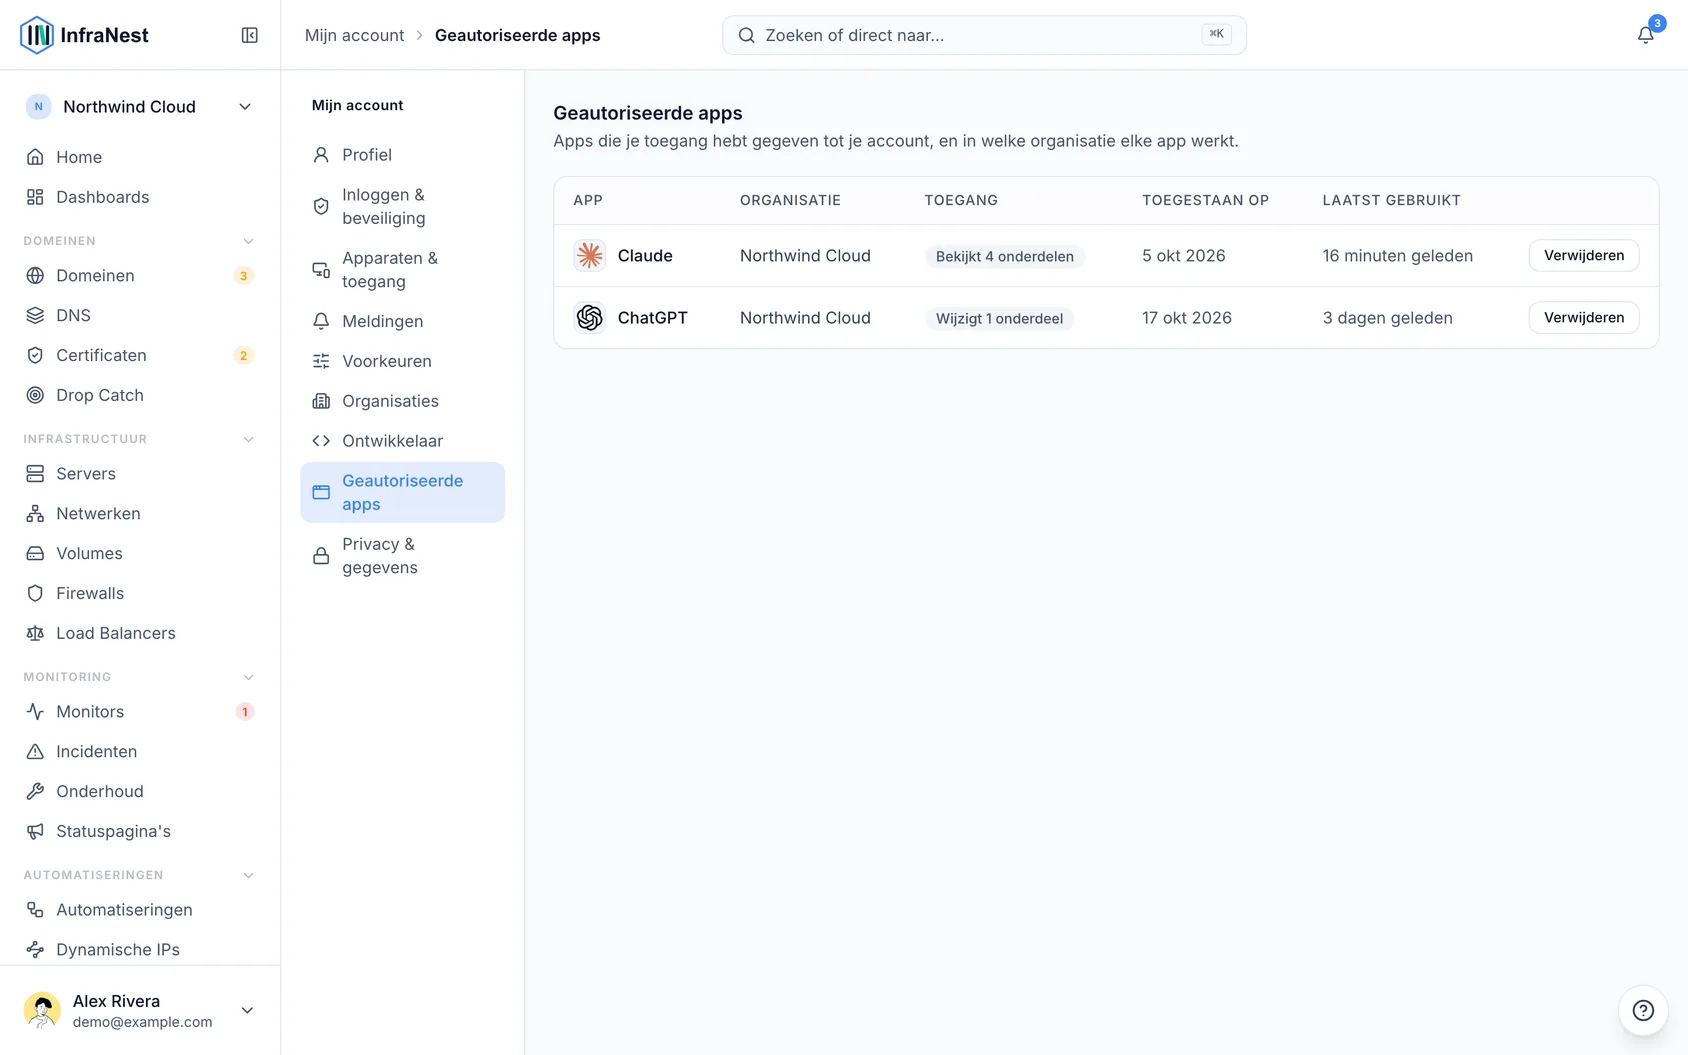Screen dimensions: 1688x1055
Task: Open Load Balancers
Action: tap(140, 634)
